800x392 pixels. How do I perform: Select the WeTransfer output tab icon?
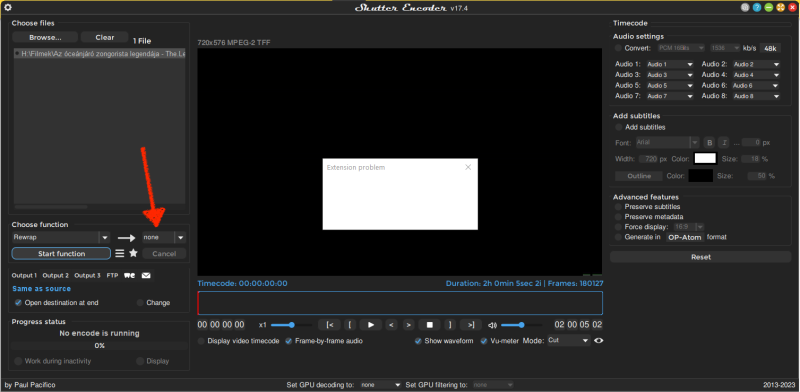click(x=130, y=276)
